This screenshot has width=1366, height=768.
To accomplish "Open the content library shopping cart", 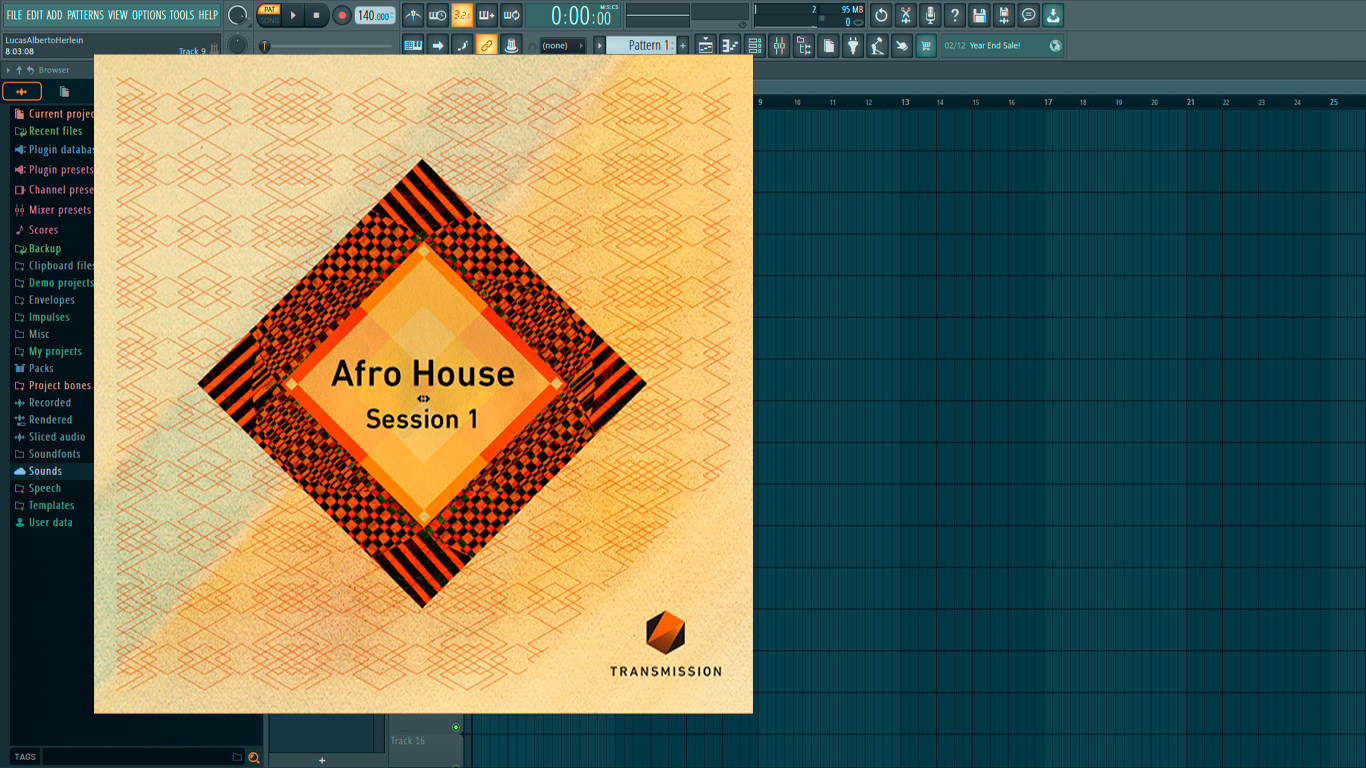I will [x=926, y=45].
